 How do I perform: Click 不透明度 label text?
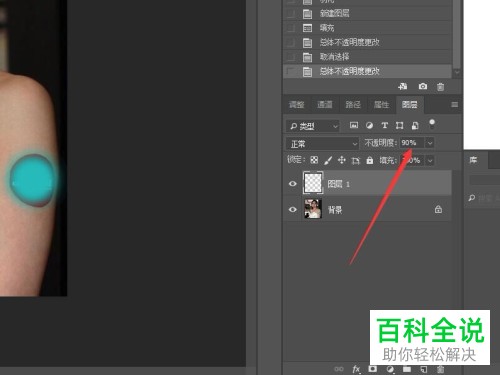(x=381, y=143)
